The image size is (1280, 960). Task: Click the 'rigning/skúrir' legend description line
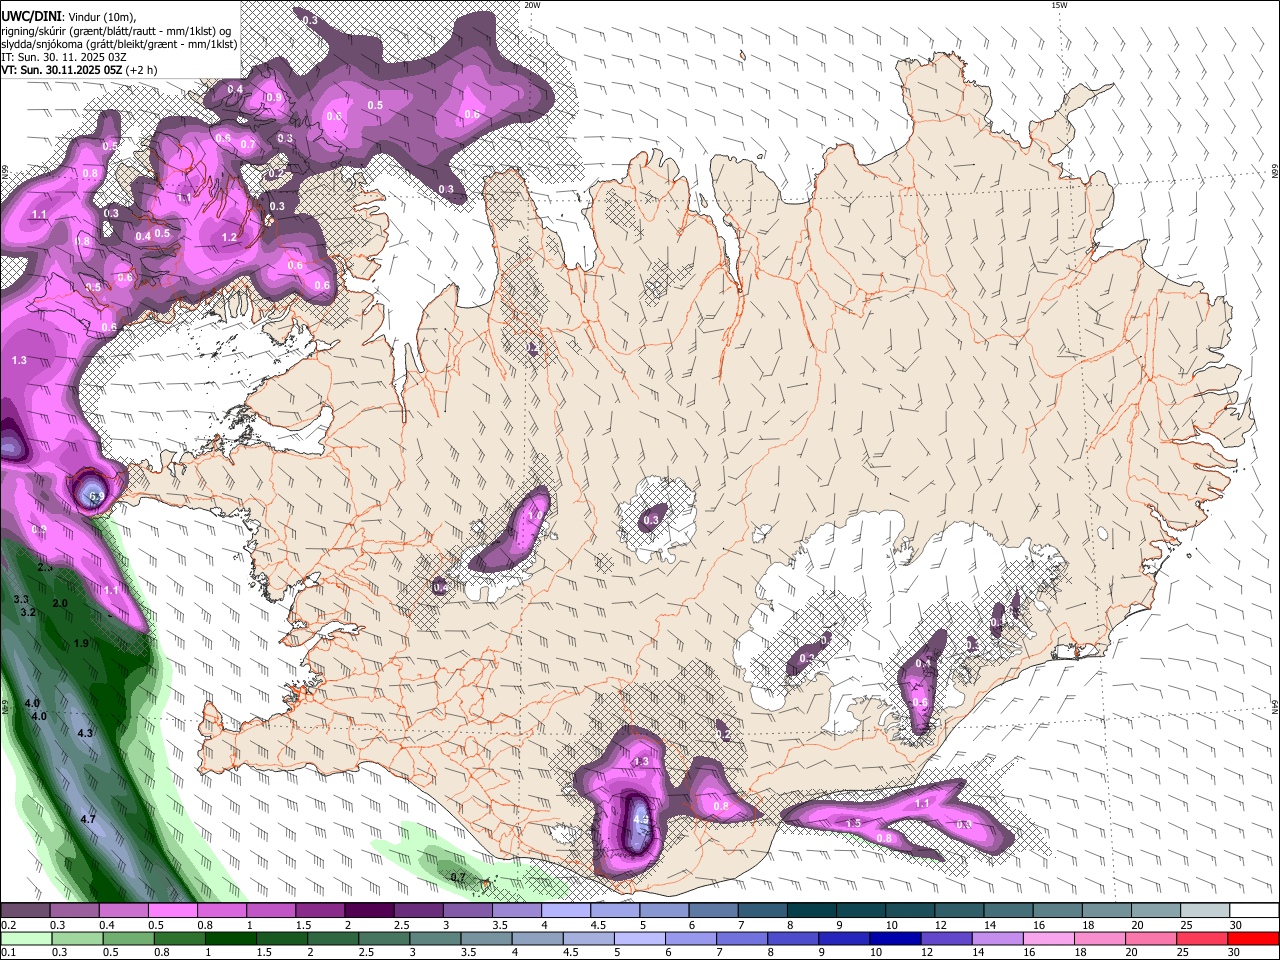(x=116, y=31)
